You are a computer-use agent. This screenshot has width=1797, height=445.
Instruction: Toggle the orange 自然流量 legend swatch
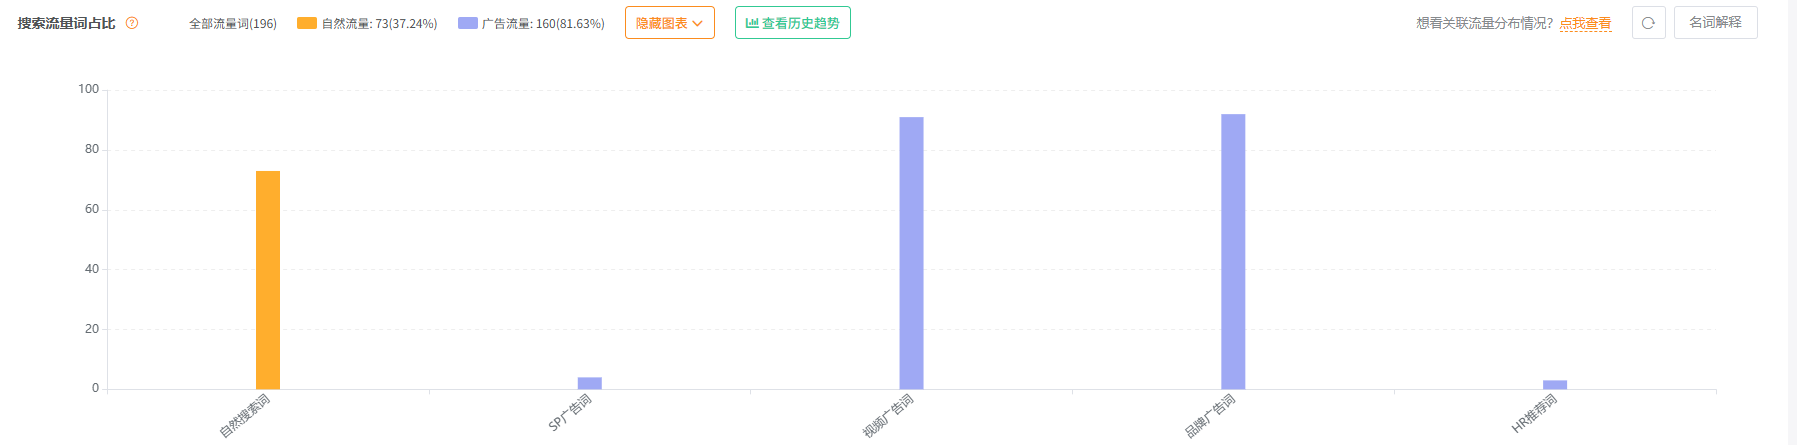(307, 23)
